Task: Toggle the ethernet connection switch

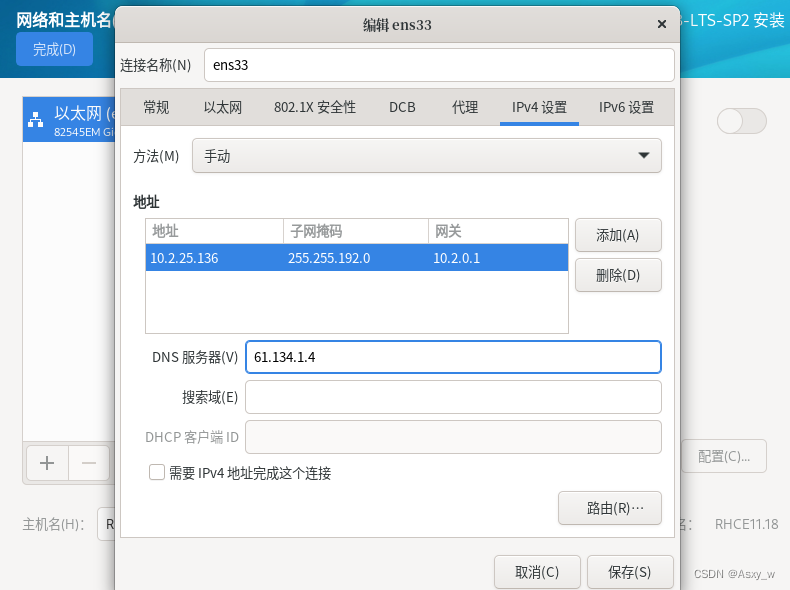Action: click(742, 121)
